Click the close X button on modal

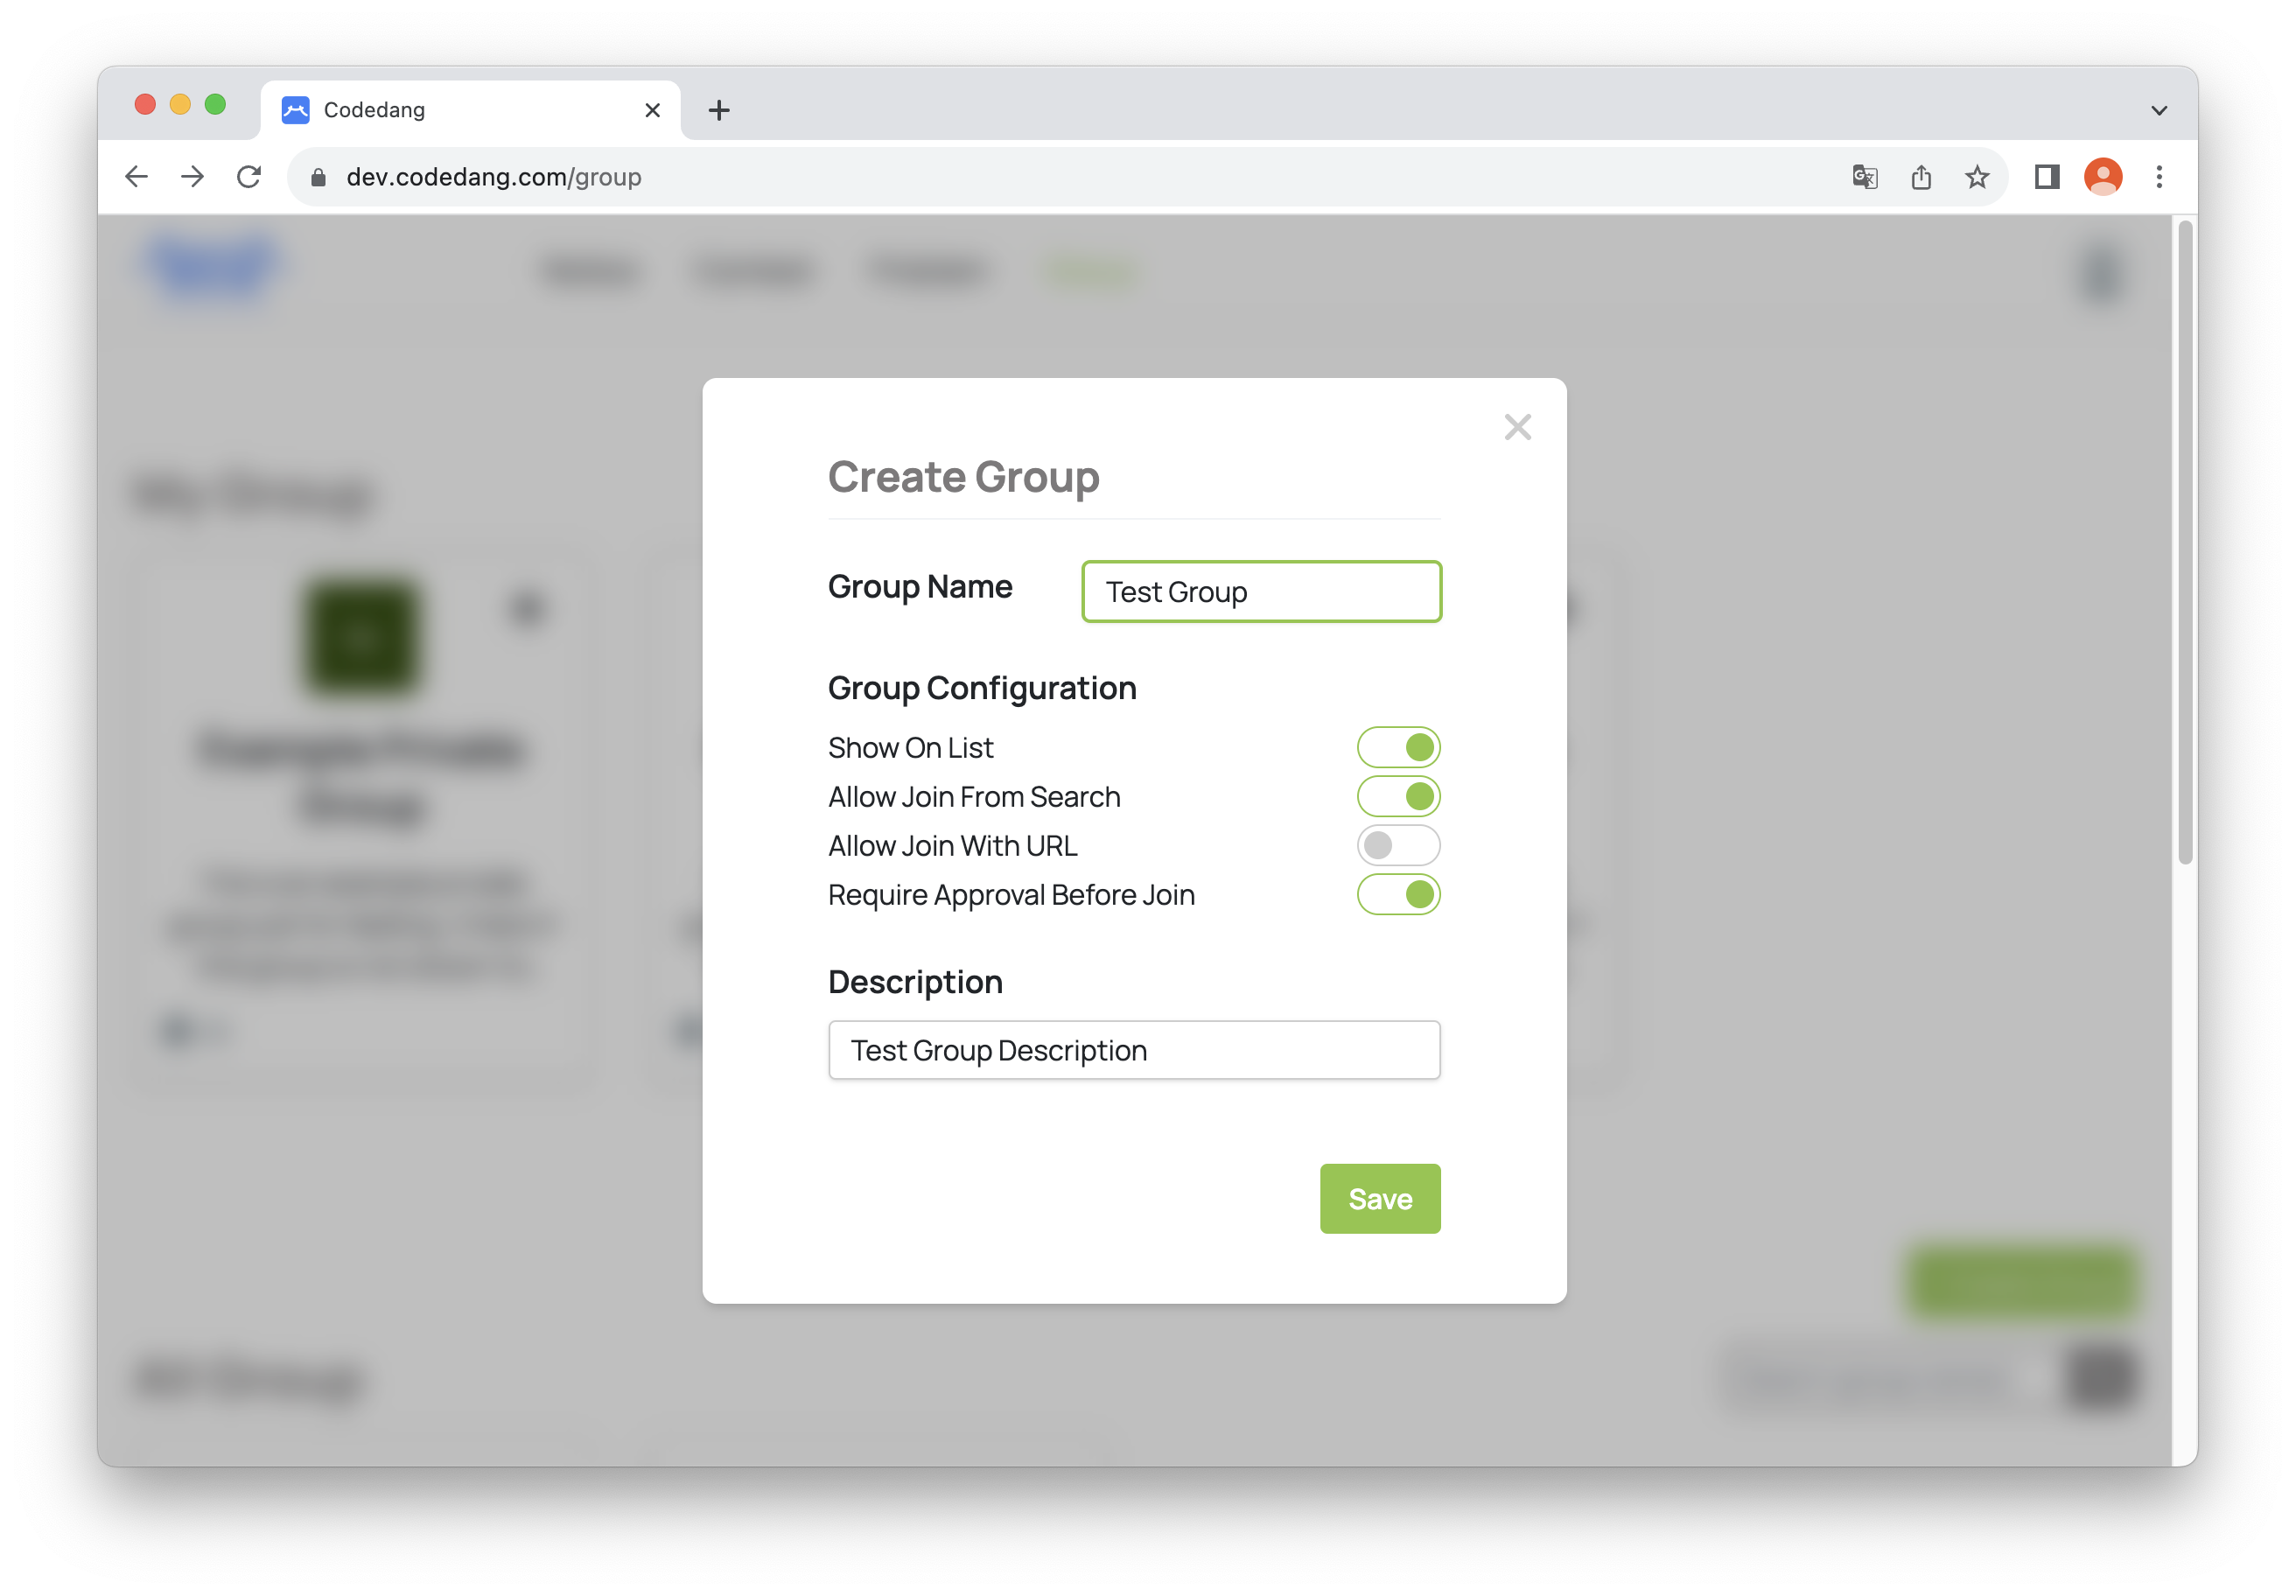point(1518,427)
